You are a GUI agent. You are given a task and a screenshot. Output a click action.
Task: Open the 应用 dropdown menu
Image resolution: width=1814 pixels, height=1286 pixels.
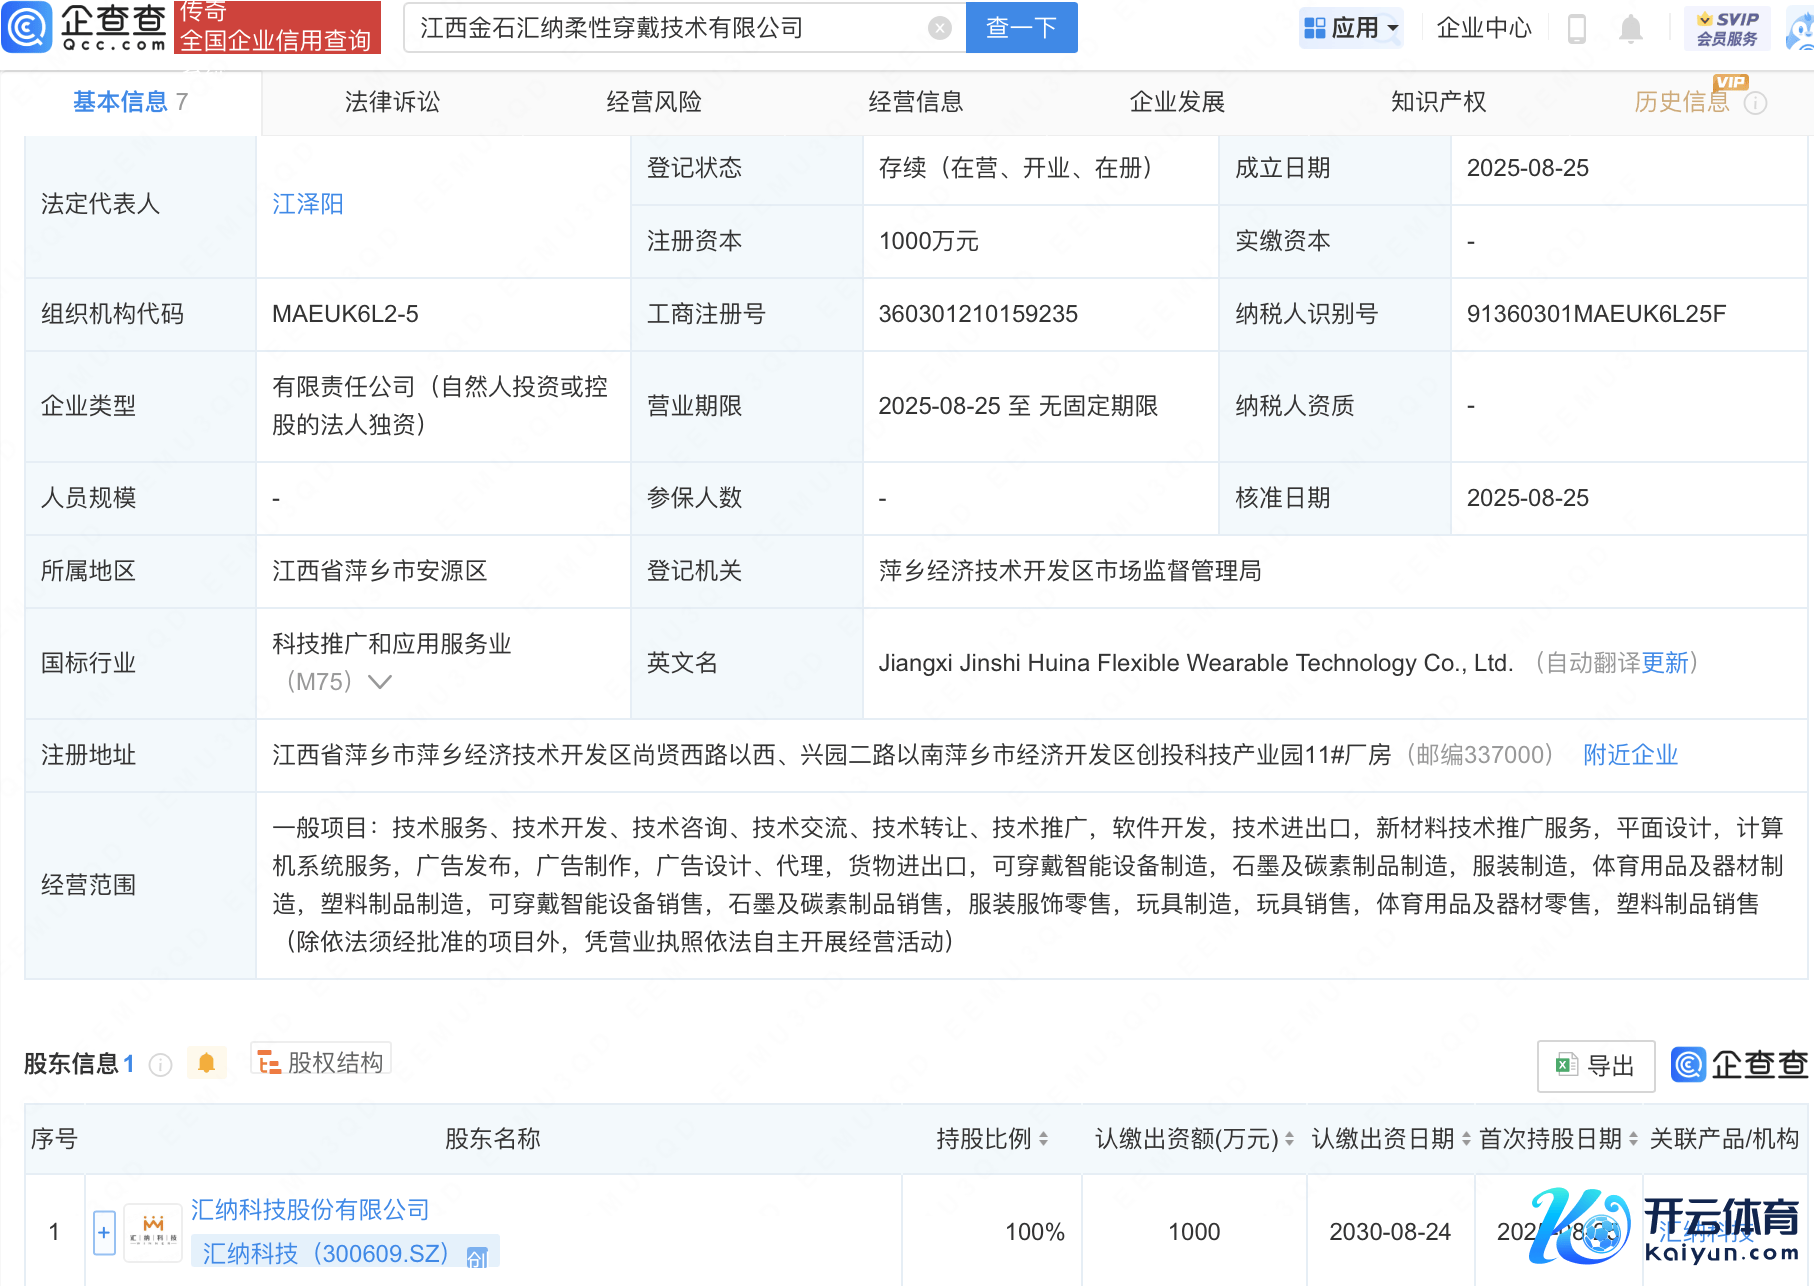click(x=1352, y=28)
